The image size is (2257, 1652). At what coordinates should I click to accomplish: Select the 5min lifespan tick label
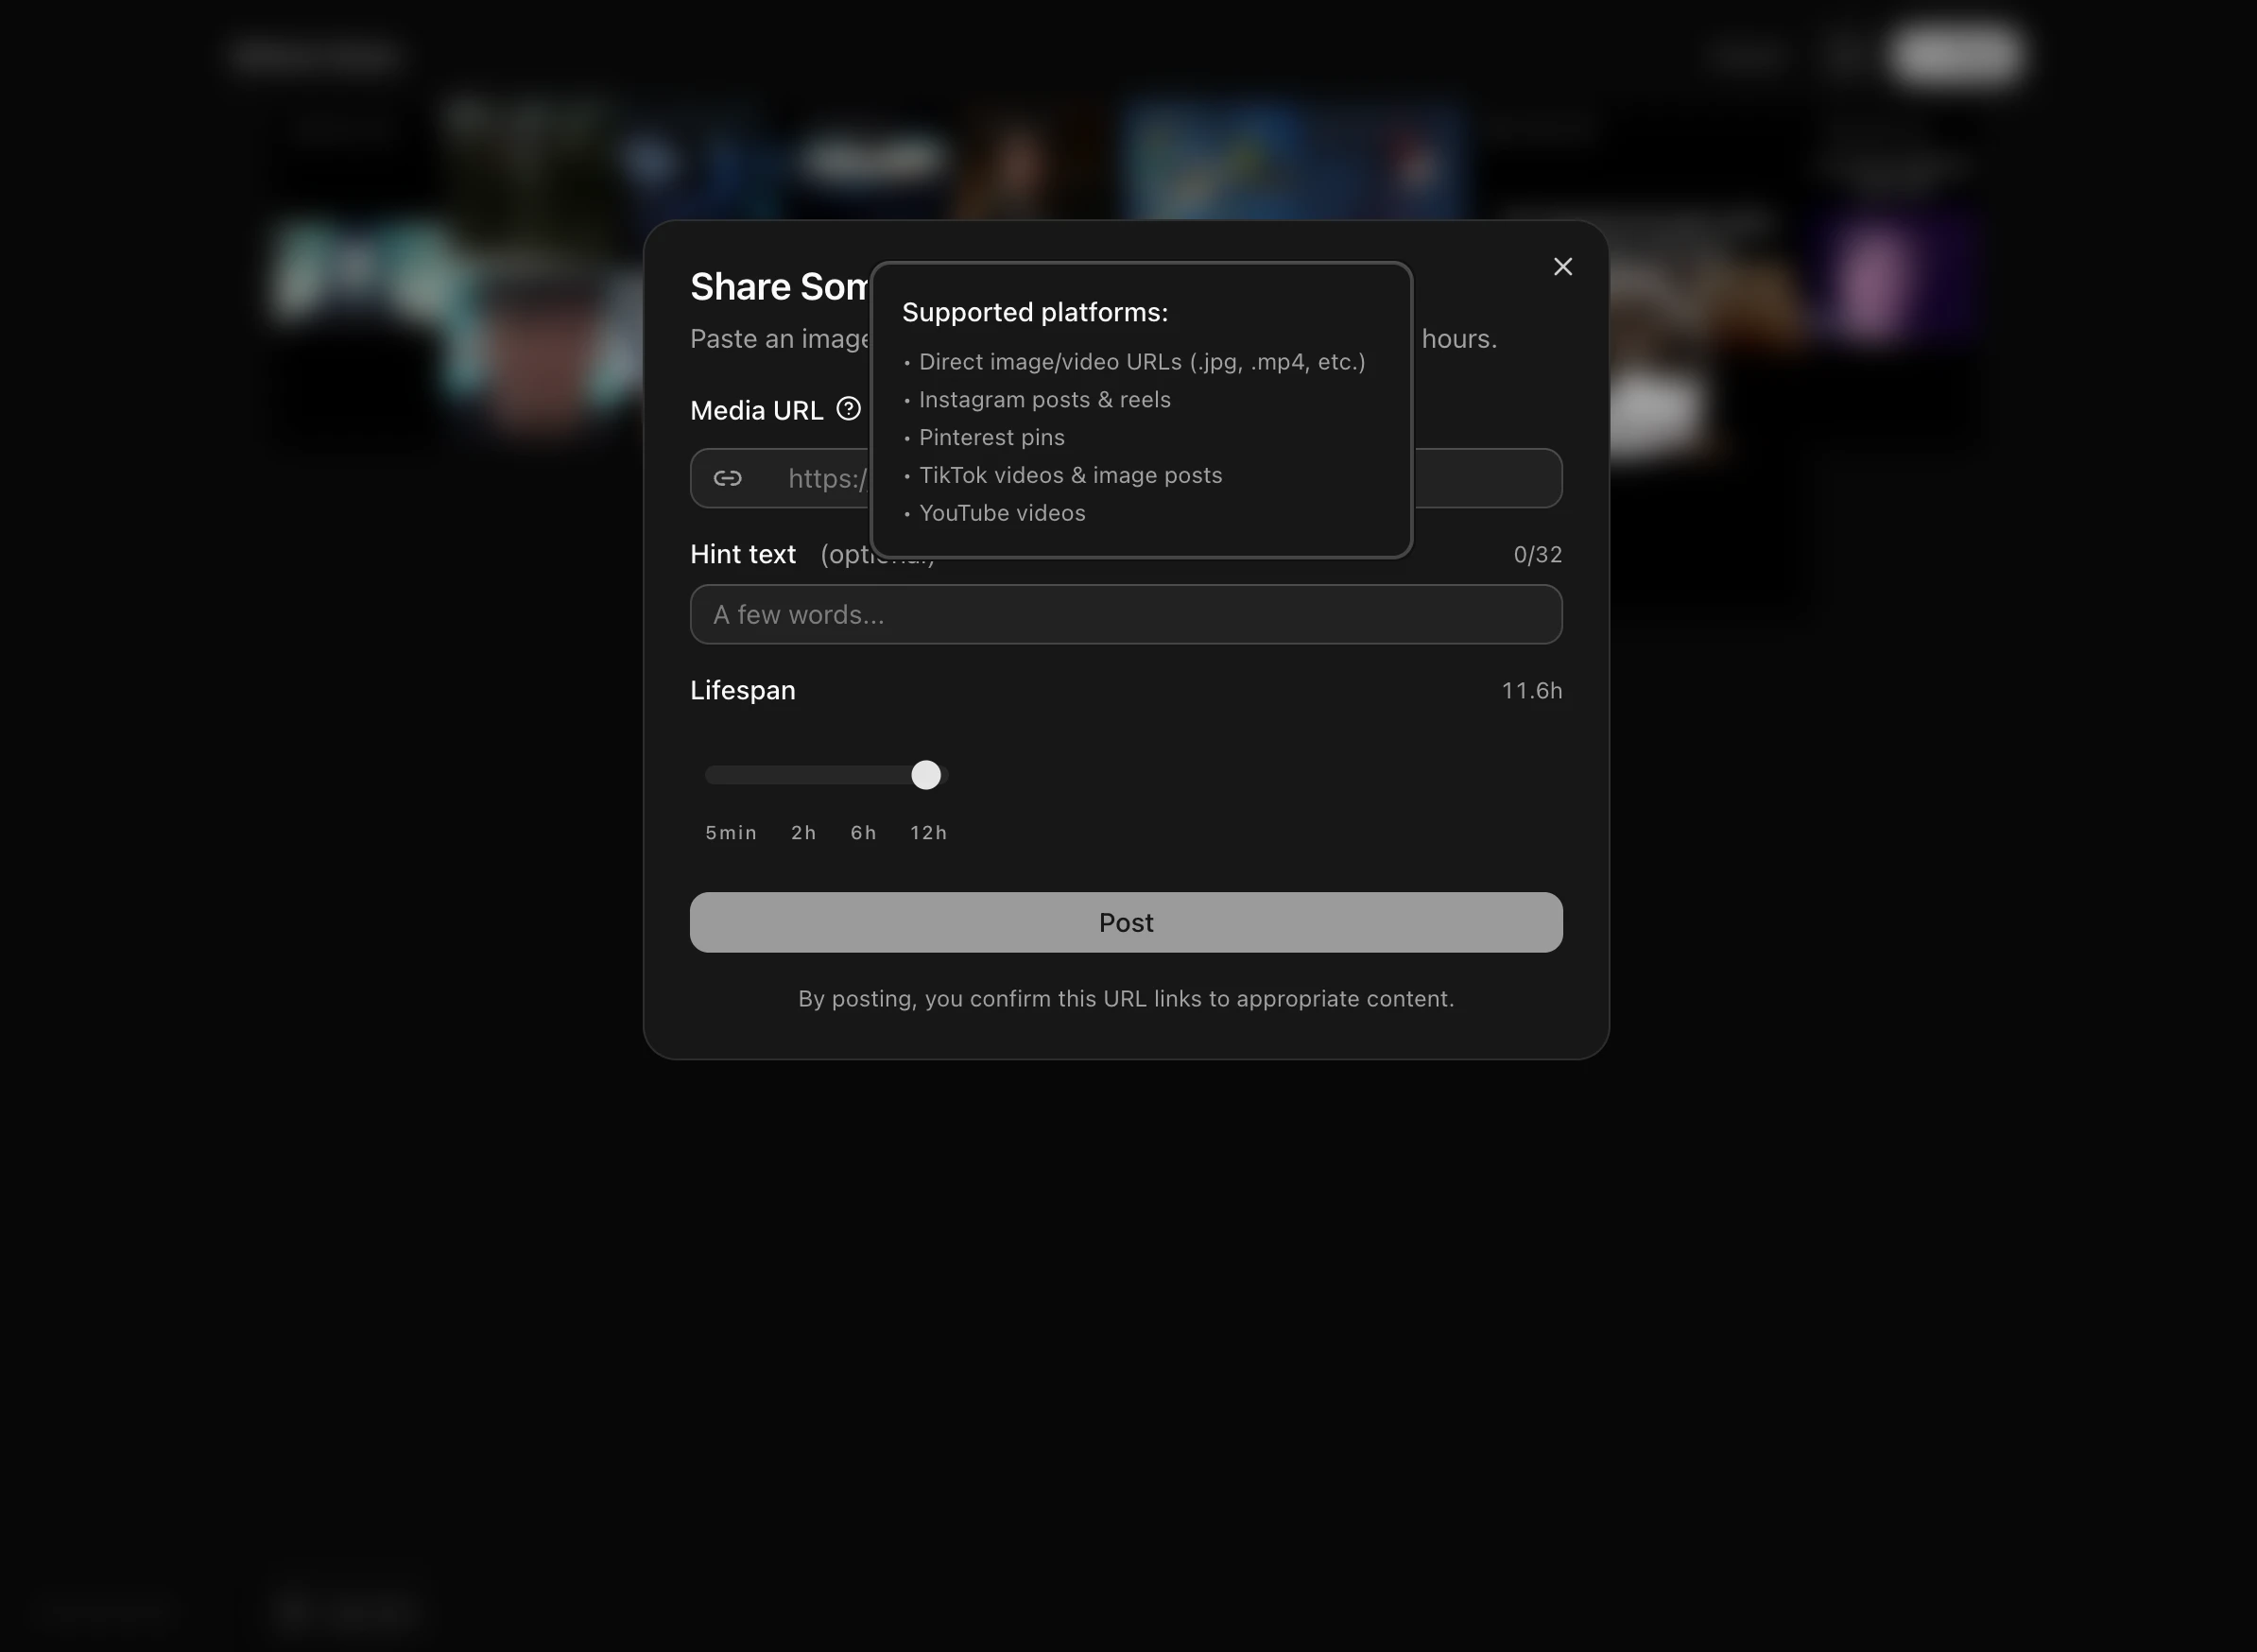(x=730, y=832)
